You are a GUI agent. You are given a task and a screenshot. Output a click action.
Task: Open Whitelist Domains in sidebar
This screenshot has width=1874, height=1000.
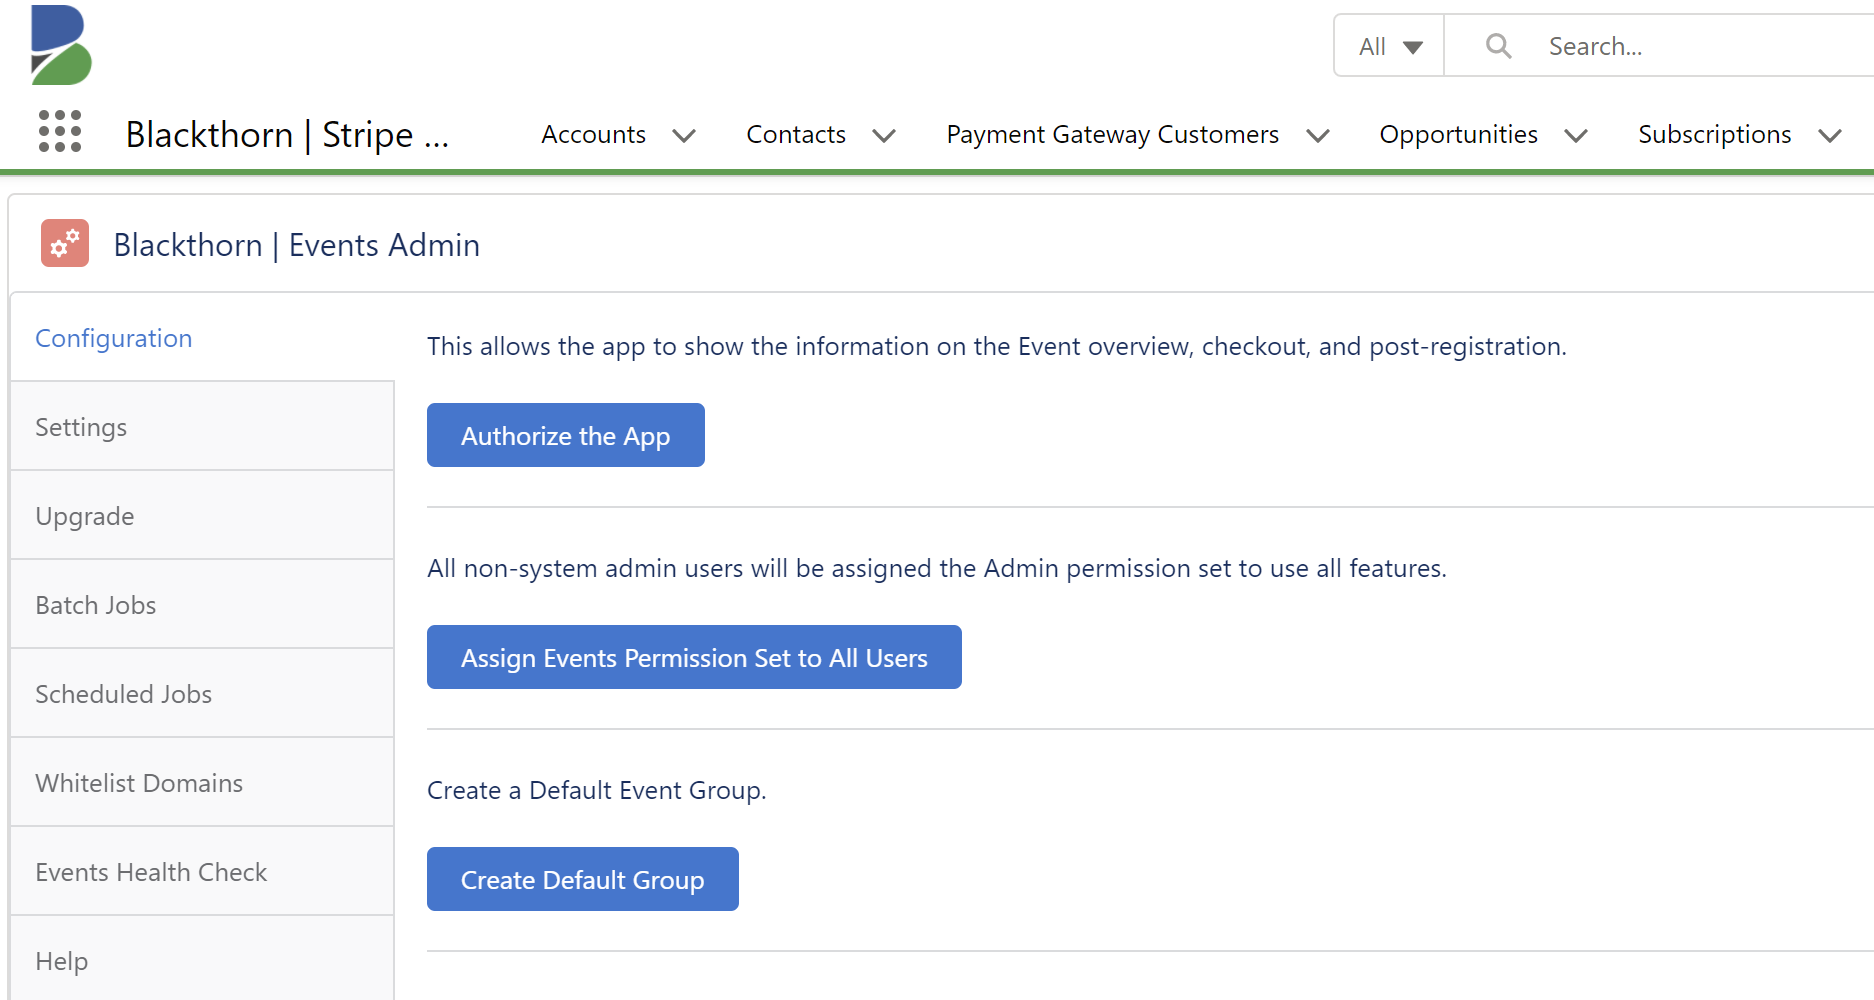tap(202, 783)
